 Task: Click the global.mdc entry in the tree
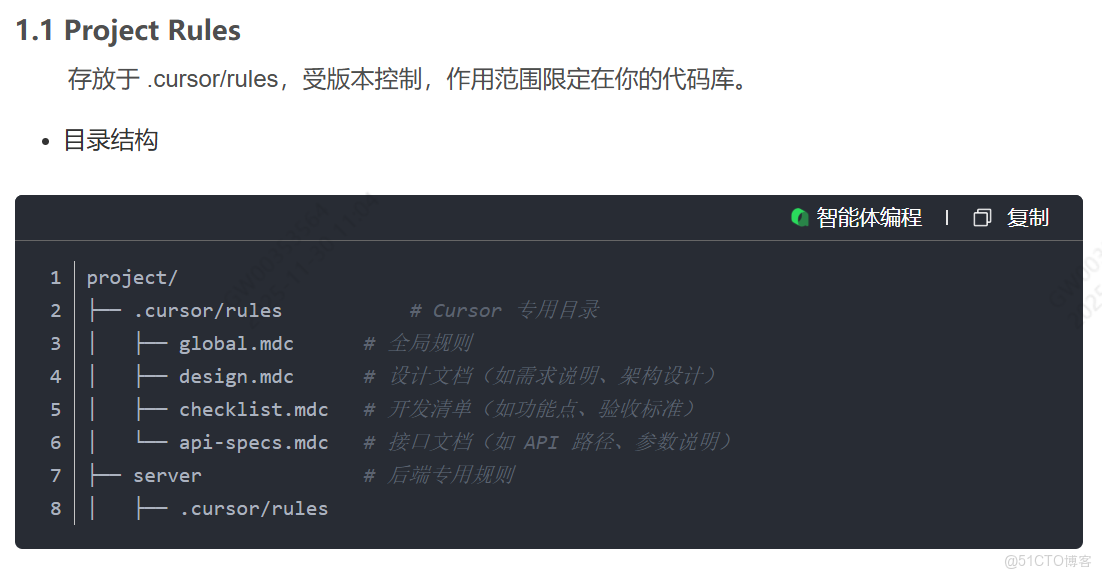[x=236, y=343]
